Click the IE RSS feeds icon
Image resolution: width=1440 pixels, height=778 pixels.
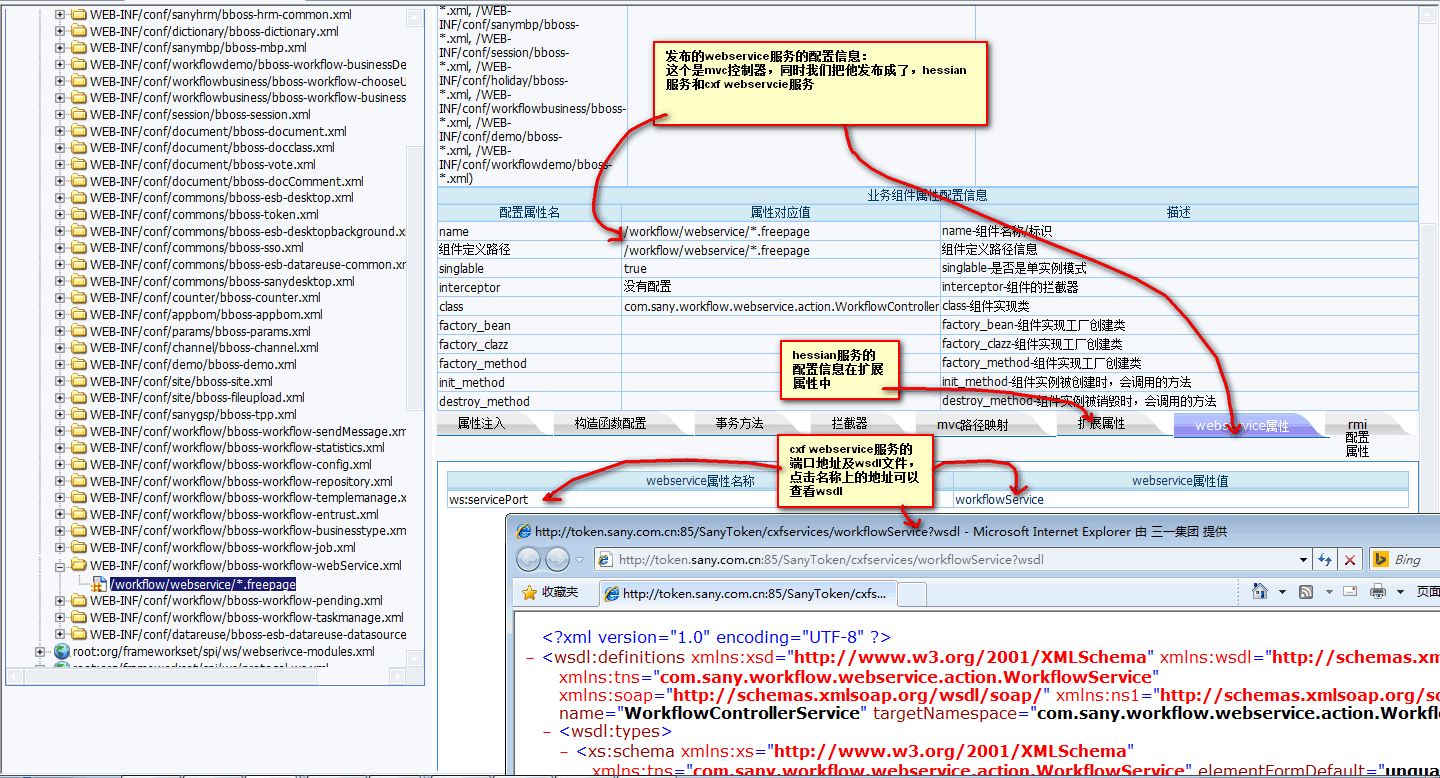pos(1306,592)
